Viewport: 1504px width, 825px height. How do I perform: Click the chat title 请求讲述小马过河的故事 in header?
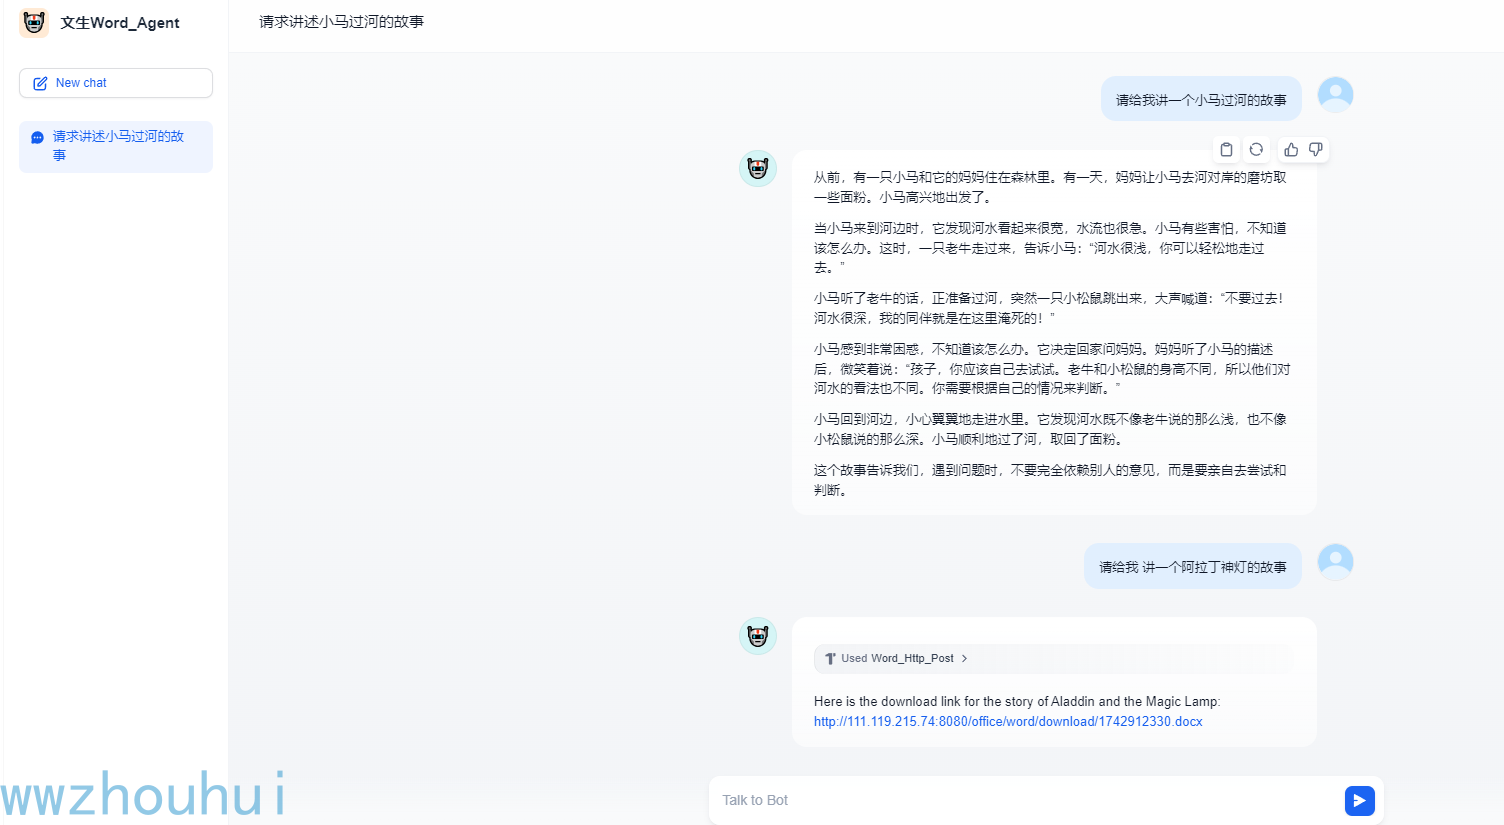(x=341, y=22)
